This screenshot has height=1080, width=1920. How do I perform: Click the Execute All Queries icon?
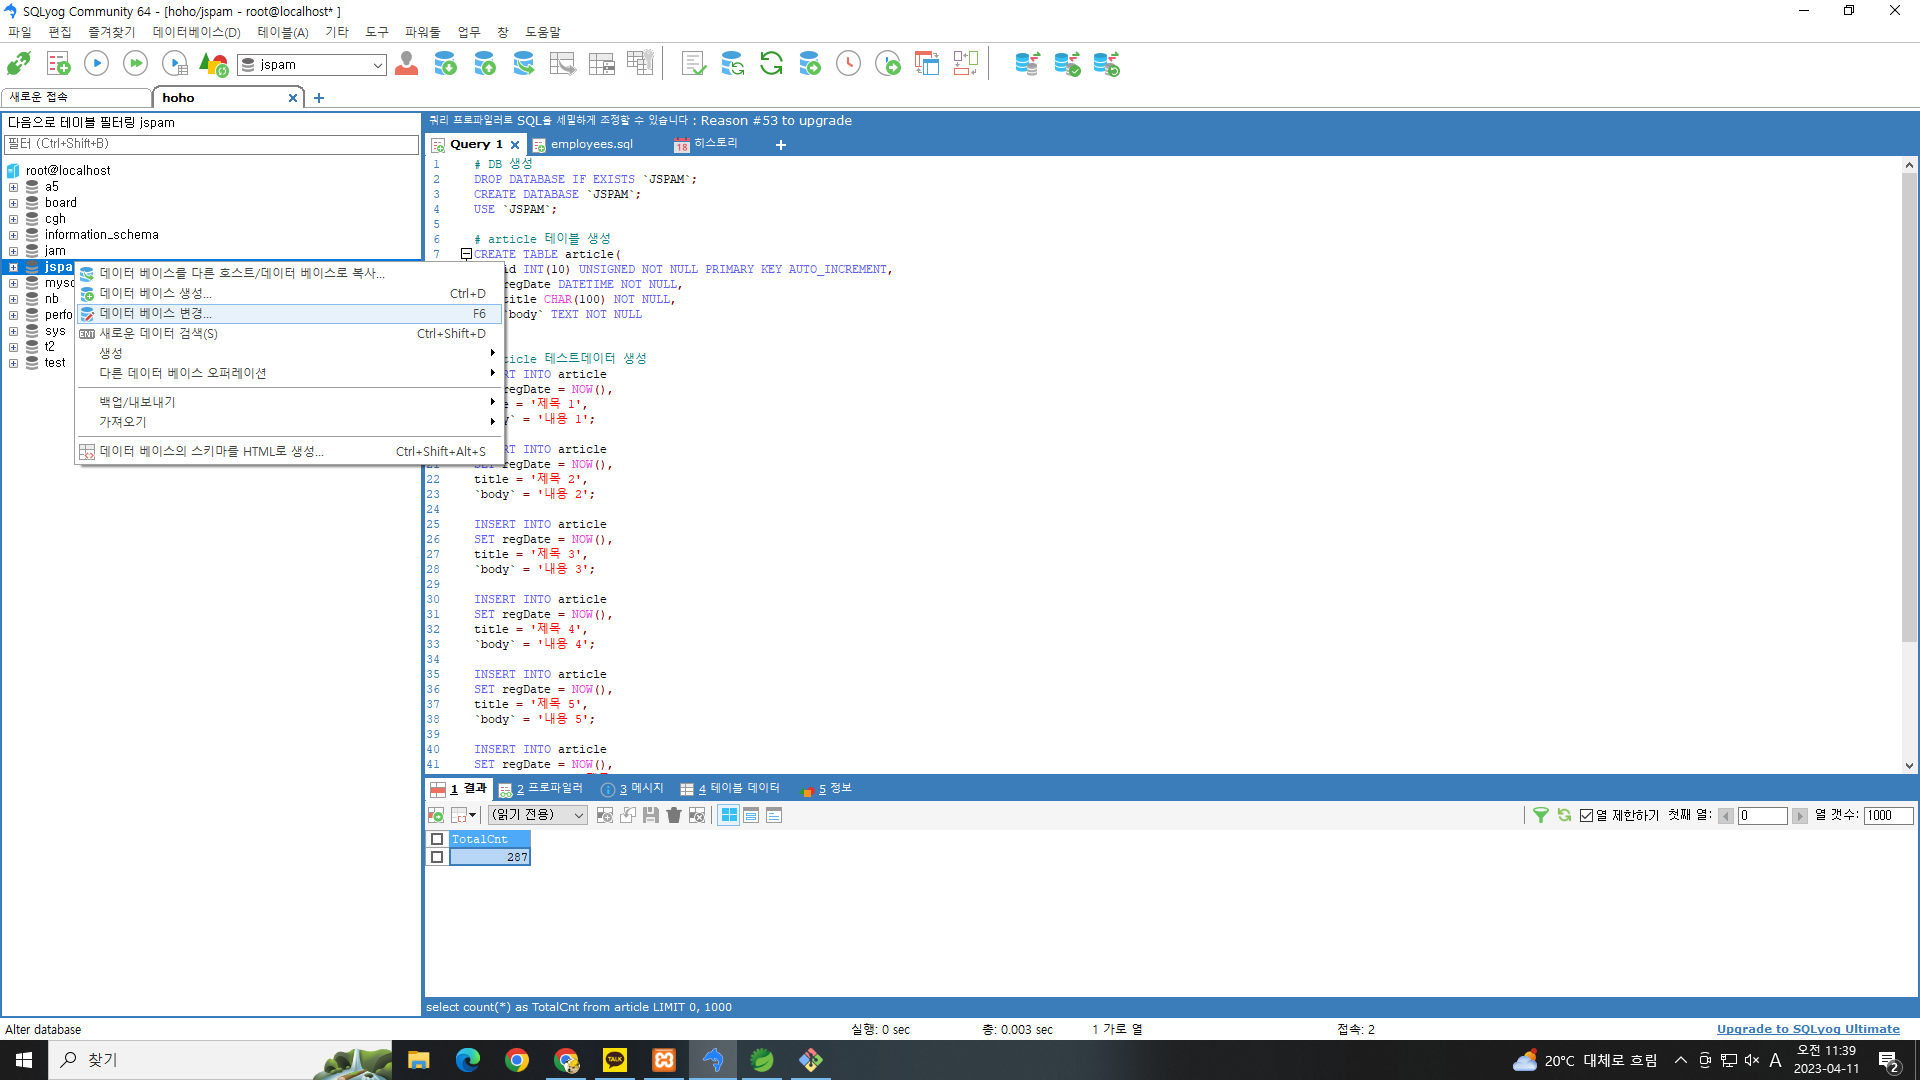[x=135, y=64]
